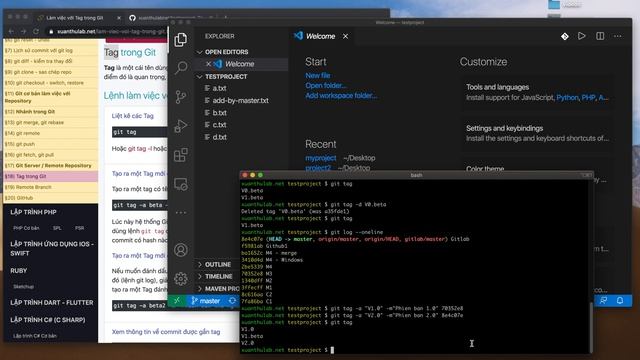
Task: Open recent project myproject
Action: [321, 158]
